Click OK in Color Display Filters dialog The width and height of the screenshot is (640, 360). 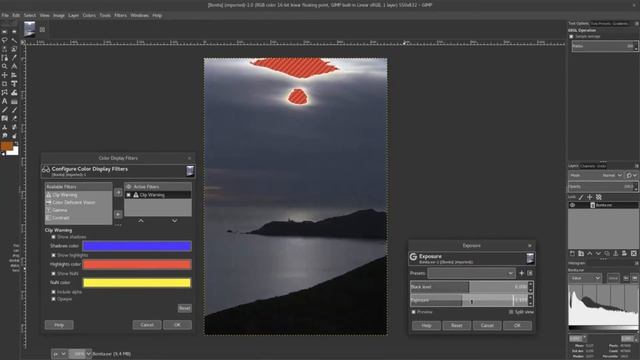(177, 325)
